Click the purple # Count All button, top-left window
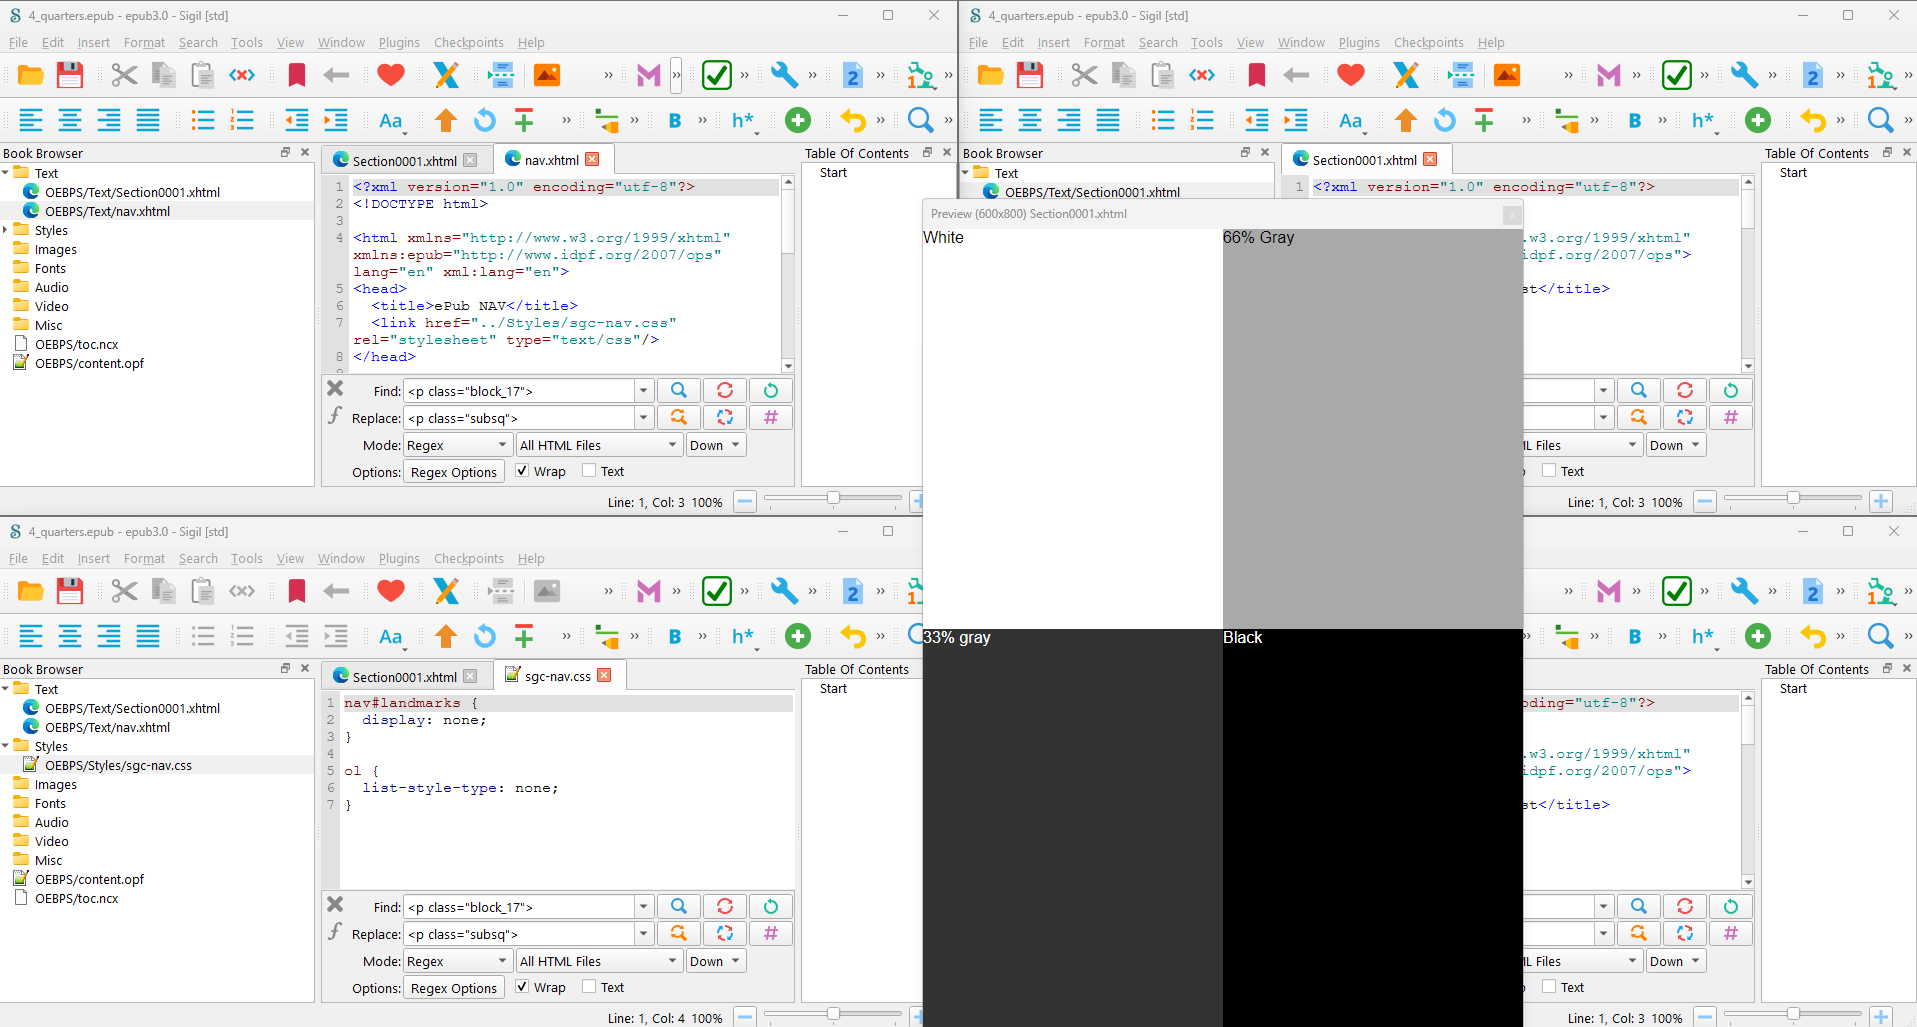 pos(771,418)
